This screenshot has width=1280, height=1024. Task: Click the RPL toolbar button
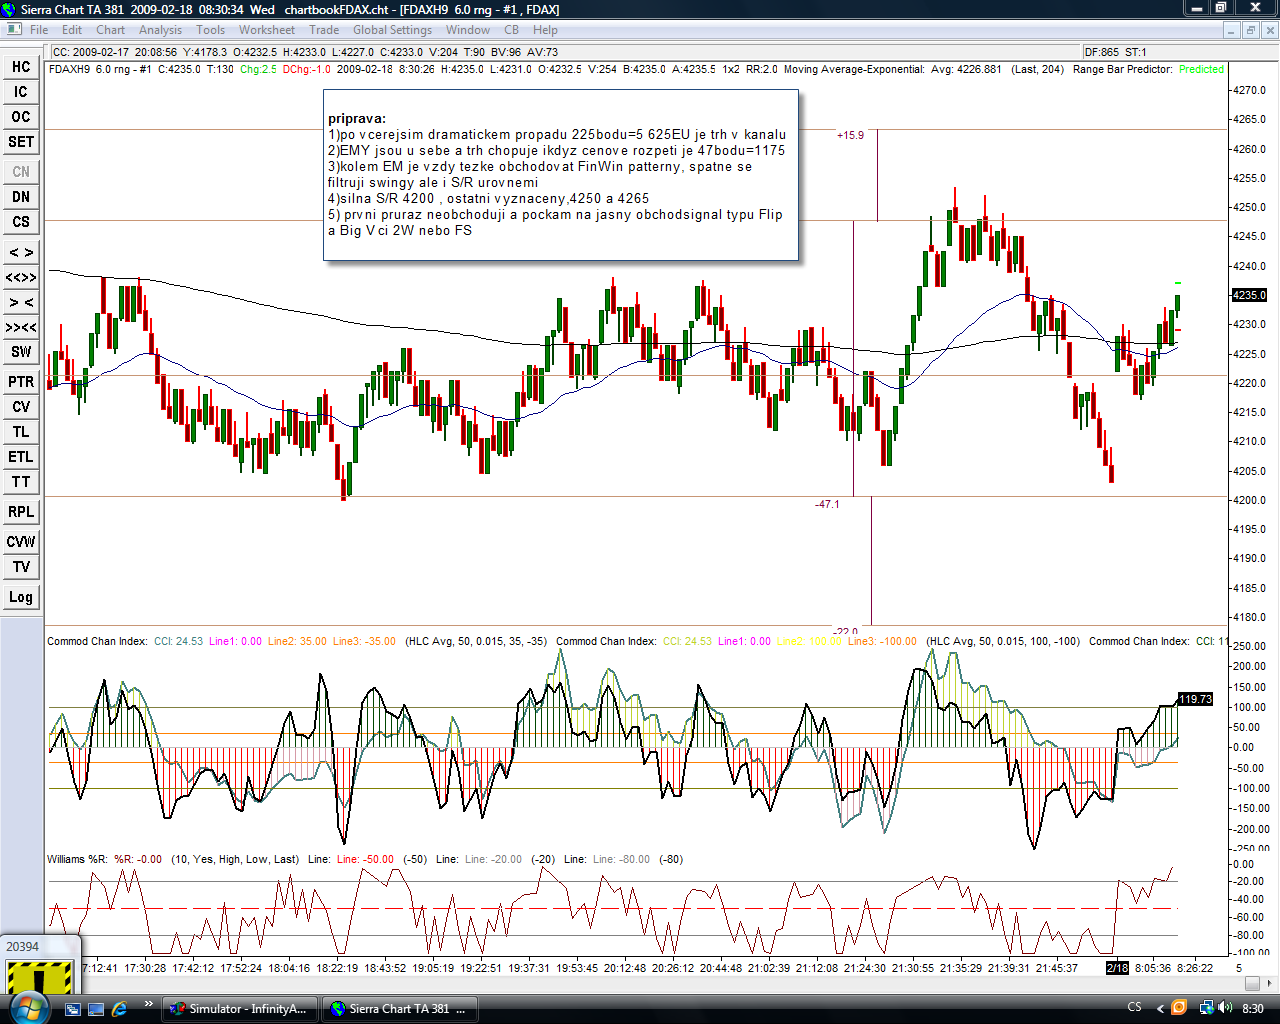tap(21, 512)
